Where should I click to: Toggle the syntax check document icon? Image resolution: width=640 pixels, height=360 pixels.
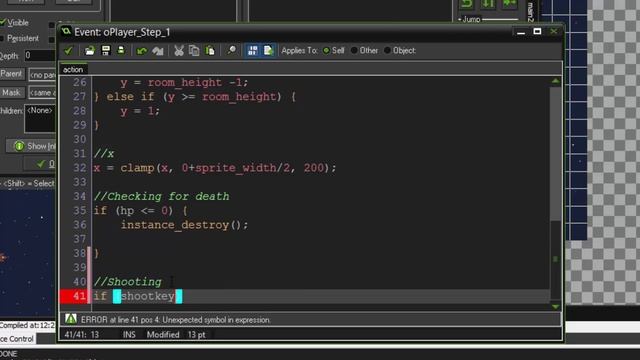coord(268,51)
